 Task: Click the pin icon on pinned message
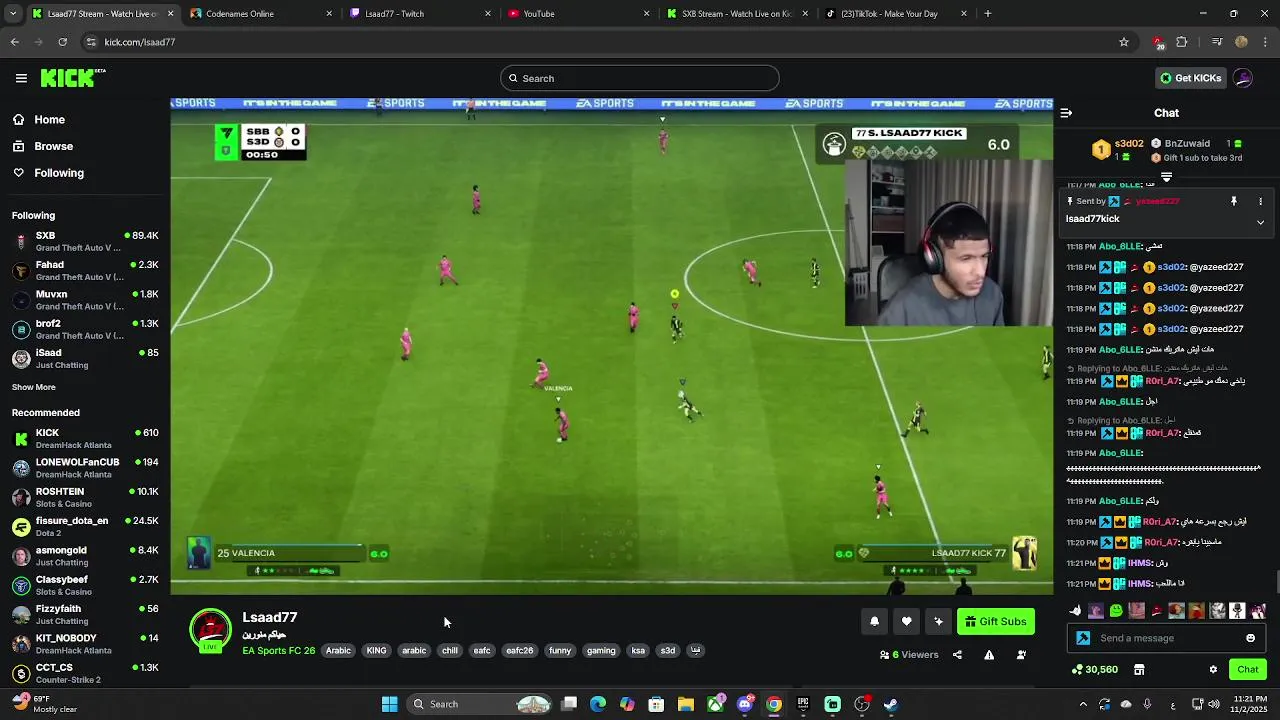1234,201
